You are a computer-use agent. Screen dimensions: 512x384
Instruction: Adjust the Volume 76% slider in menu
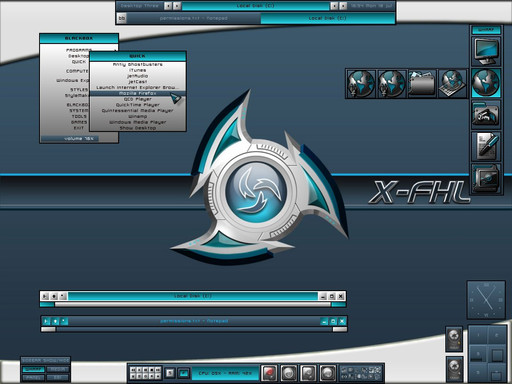tap(79, 138)
